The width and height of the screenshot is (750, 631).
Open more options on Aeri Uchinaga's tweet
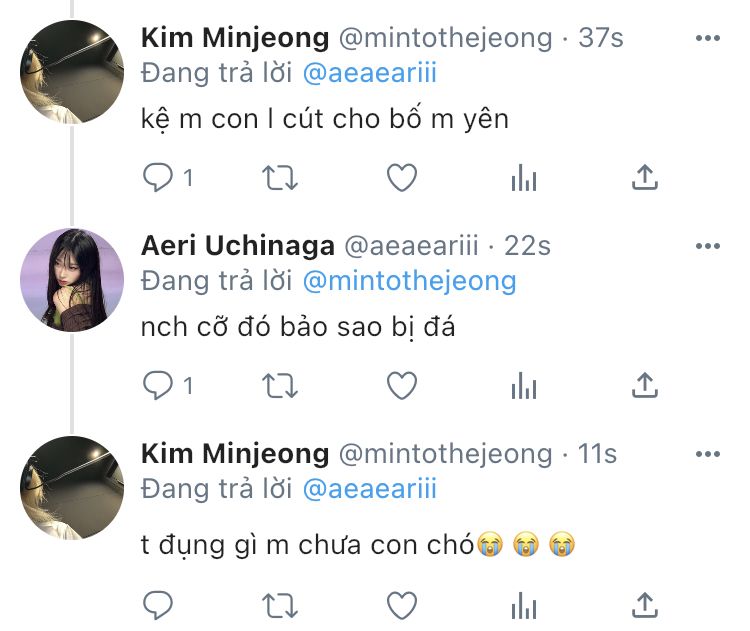pyautogui.click(x=707, y=246)
